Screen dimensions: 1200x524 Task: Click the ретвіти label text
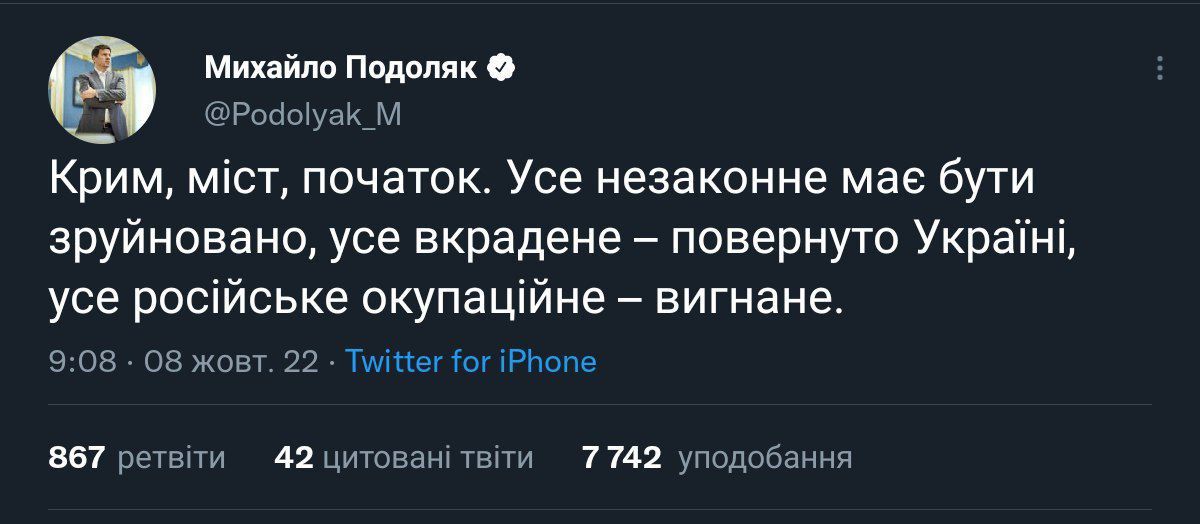tap(172, 458)
